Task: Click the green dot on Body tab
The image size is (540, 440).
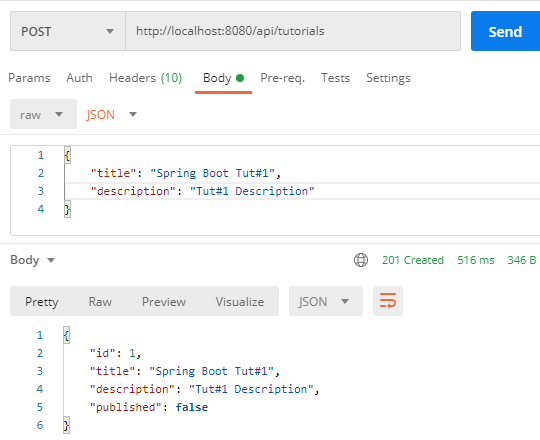Action: (240, 78)
